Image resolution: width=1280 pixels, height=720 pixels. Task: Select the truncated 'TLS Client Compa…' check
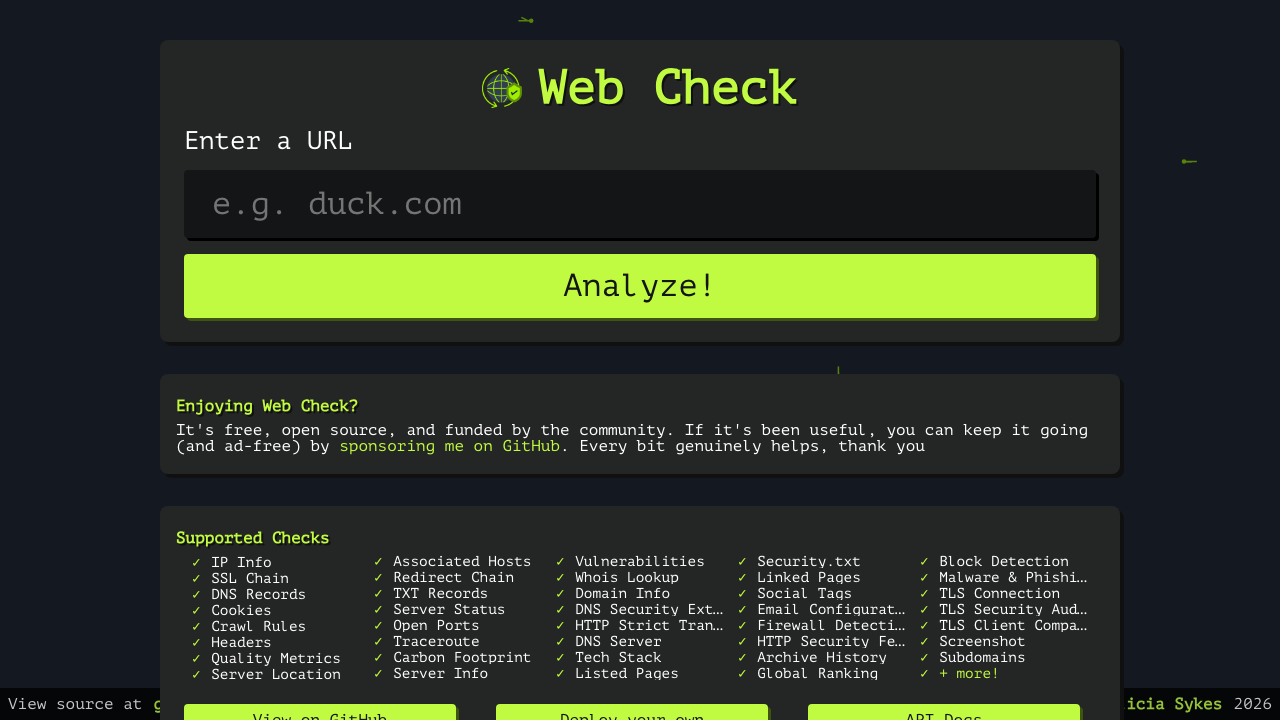pyautogui.click(x=1013, y=625)
